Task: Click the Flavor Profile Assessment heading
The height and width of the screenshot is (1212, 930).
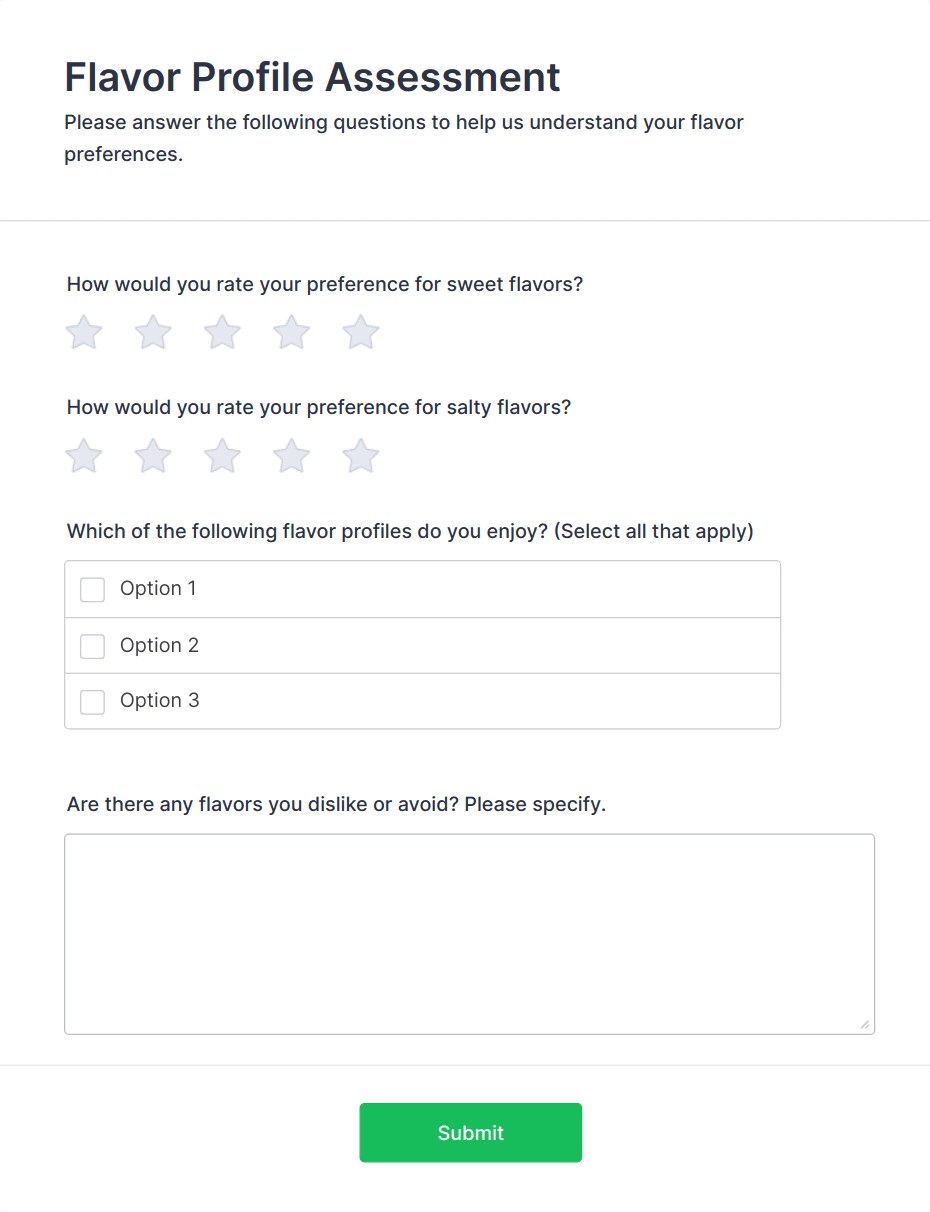Action: (312, 77)
